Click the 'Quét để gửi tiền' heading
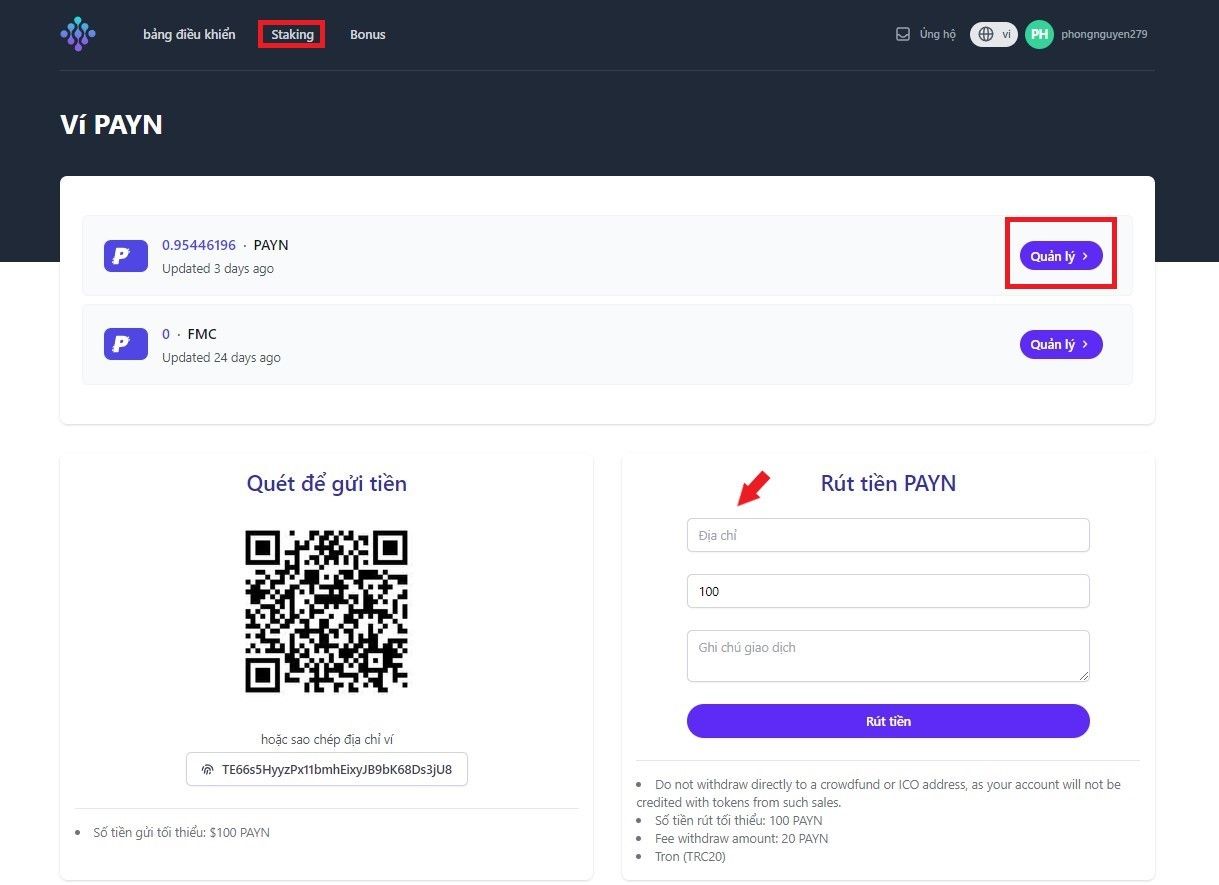Screen dimensions: 1219x885 tap(327, 484)
